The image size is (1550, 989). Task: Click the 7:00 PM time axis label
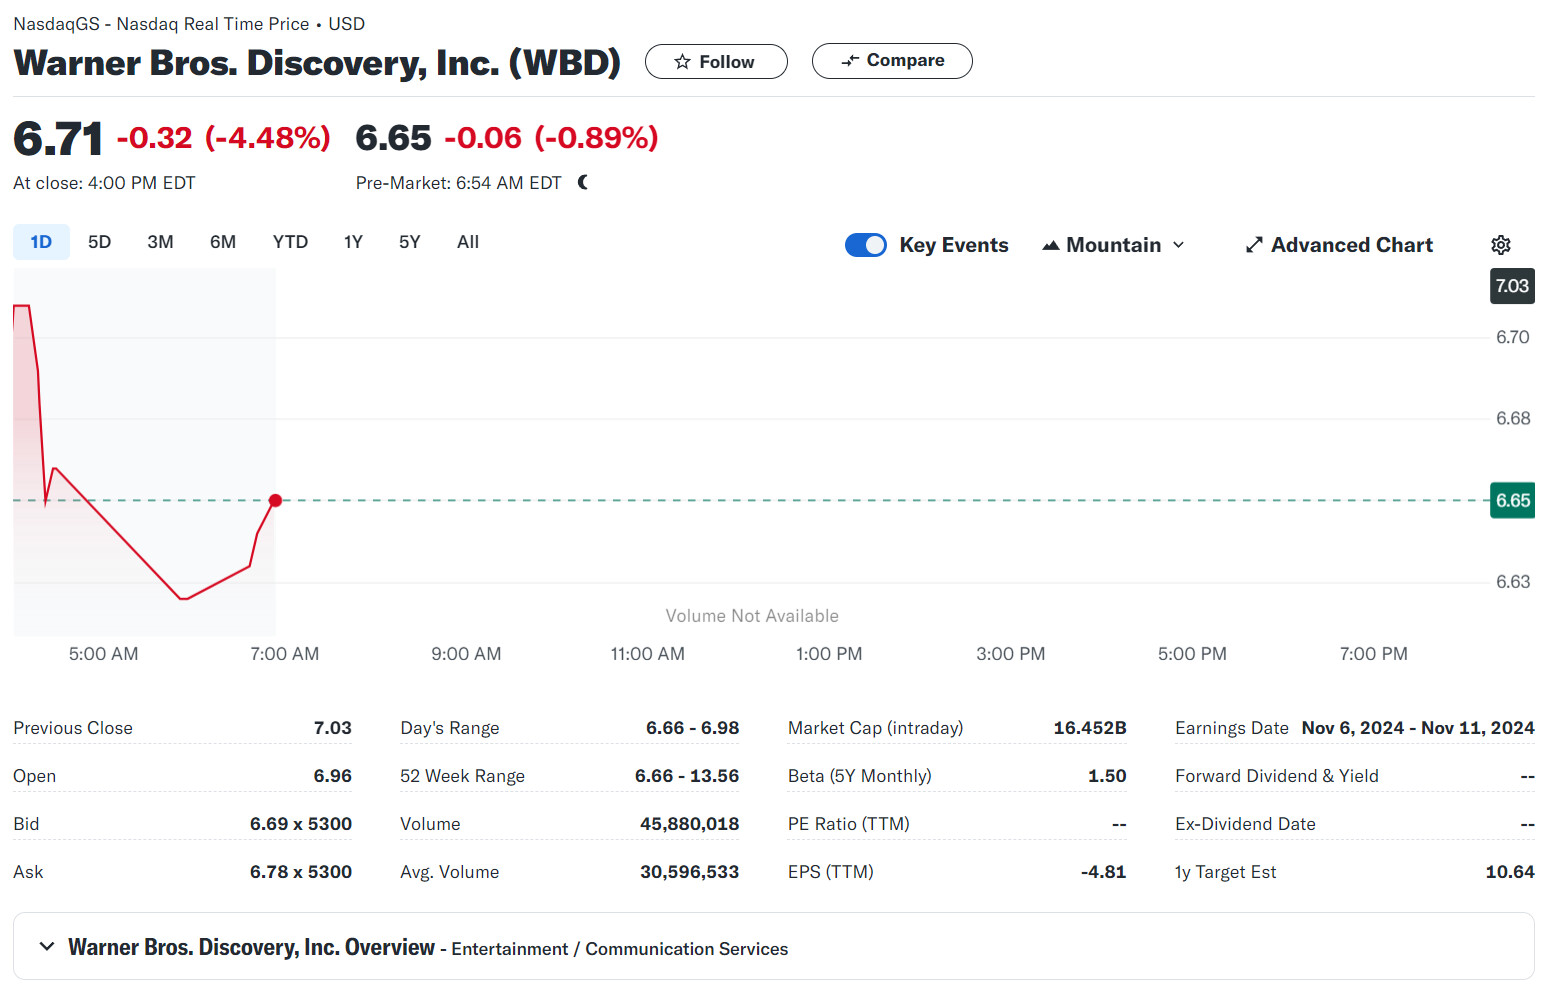tap(1374, 654)
